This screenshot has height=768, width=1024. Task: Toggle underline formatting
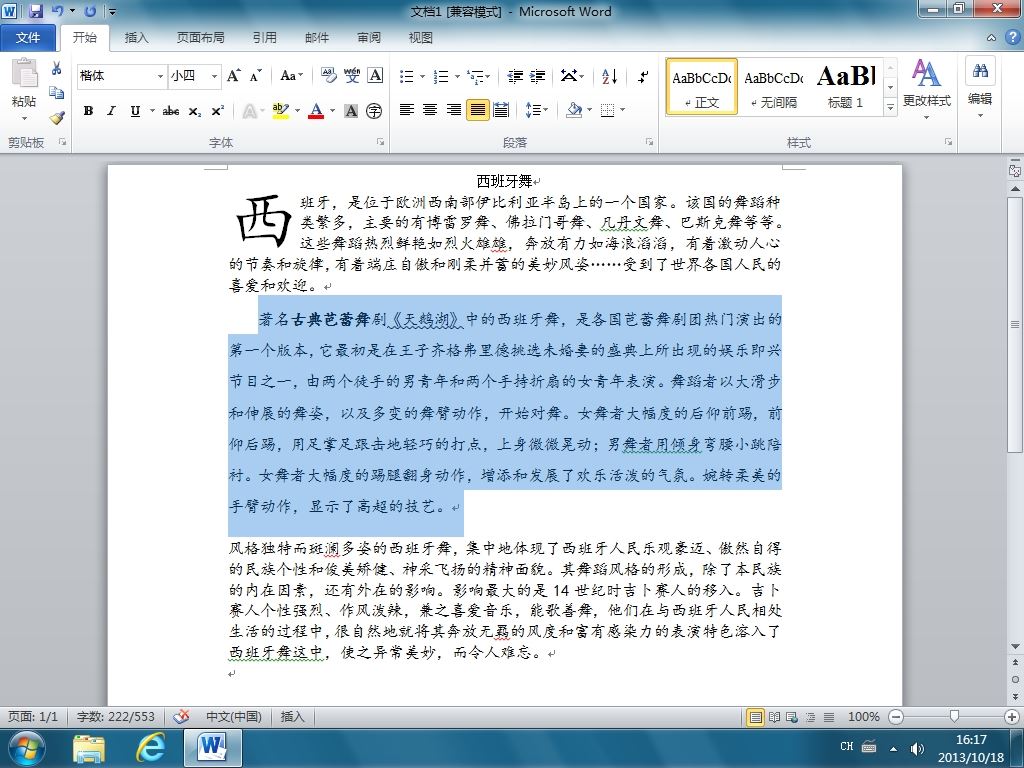(135, 111)
